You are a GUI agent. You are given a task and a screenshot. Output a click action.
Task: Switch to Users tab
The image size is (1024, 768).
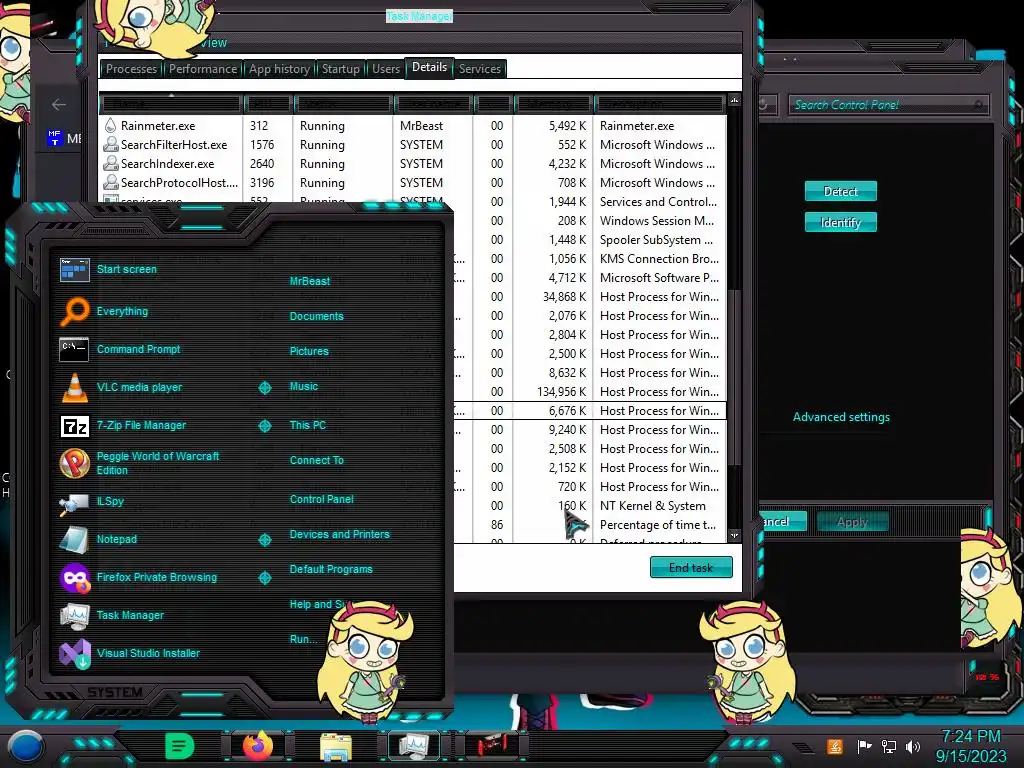click(x=385, y=69)
